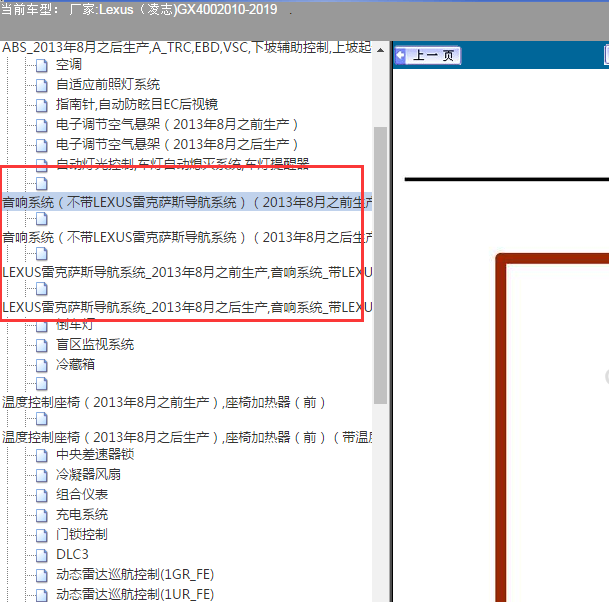Click the icon beside 电子调节空气悬架 2013年8月之前生产

point(42,125)
